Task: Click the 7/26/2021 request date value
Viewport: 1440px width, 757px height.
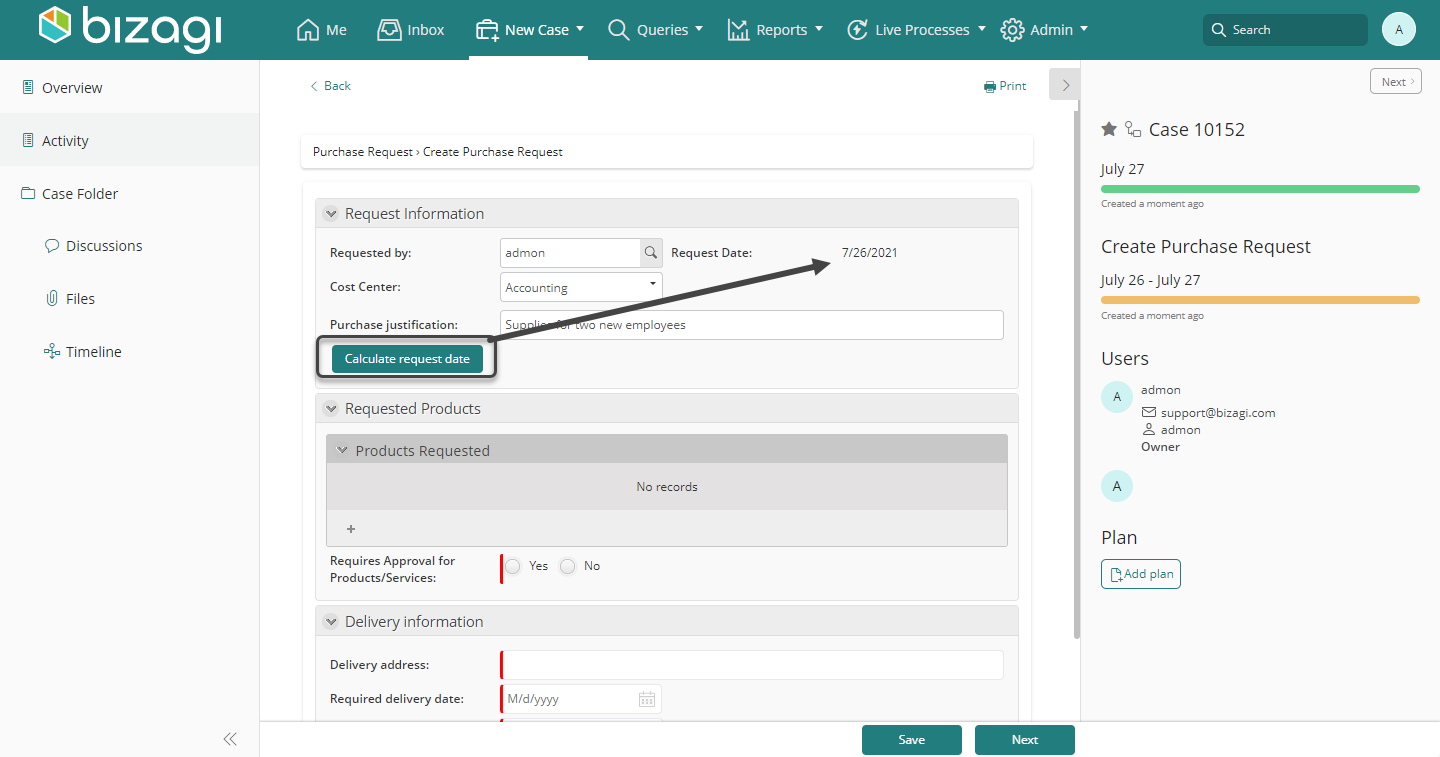Action: (x=870, y=253)
